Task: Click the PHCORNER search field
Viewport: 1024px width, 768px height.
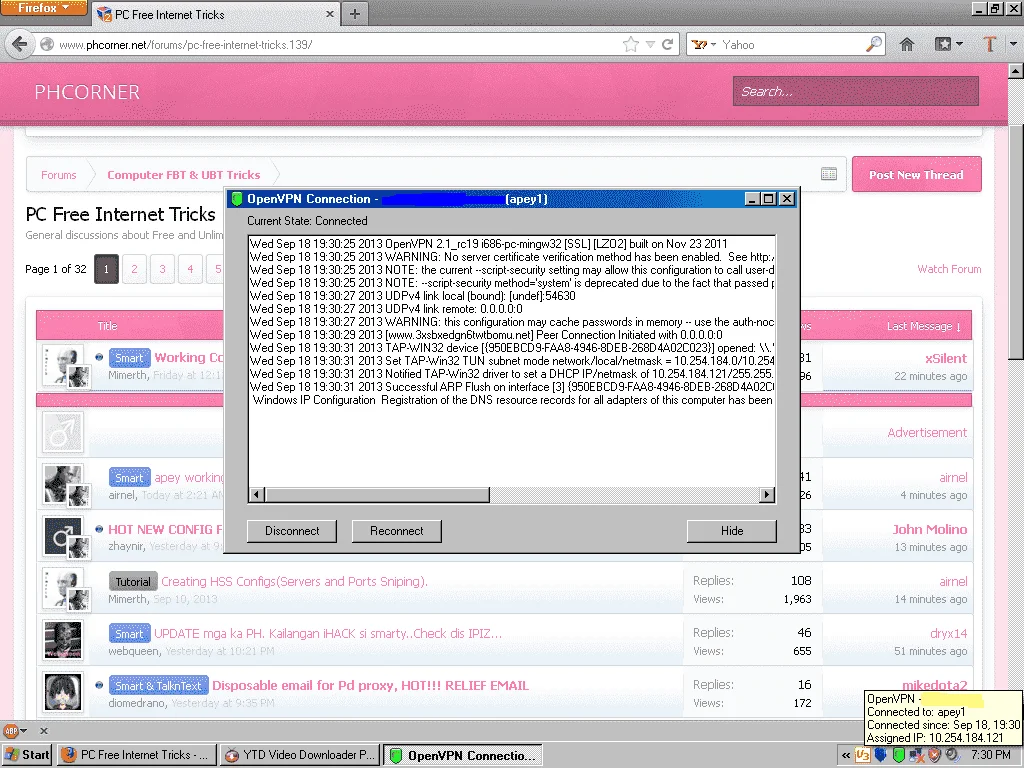Action: (x=856, y=91)
